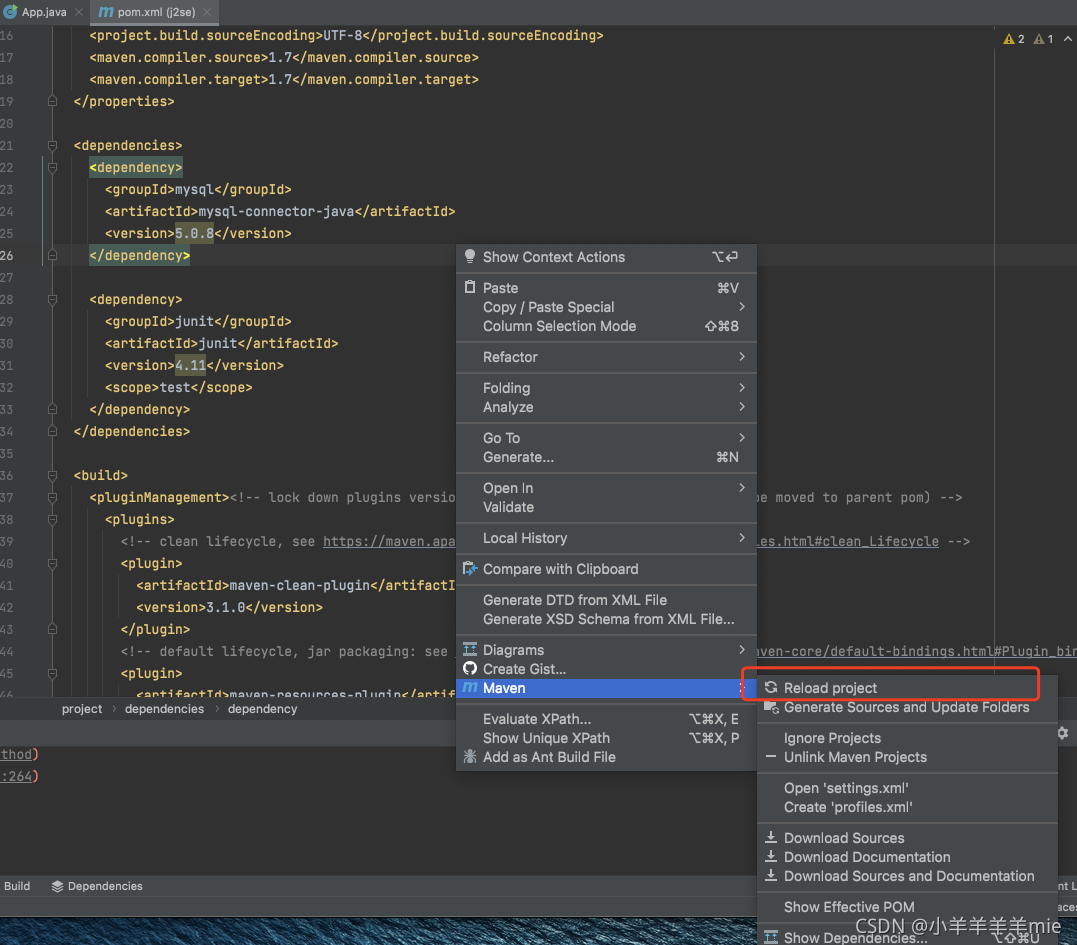The height and width of the screenshot is (945, 1077).
Task: Switch to the App.java tab
Action: click(44, 12)
